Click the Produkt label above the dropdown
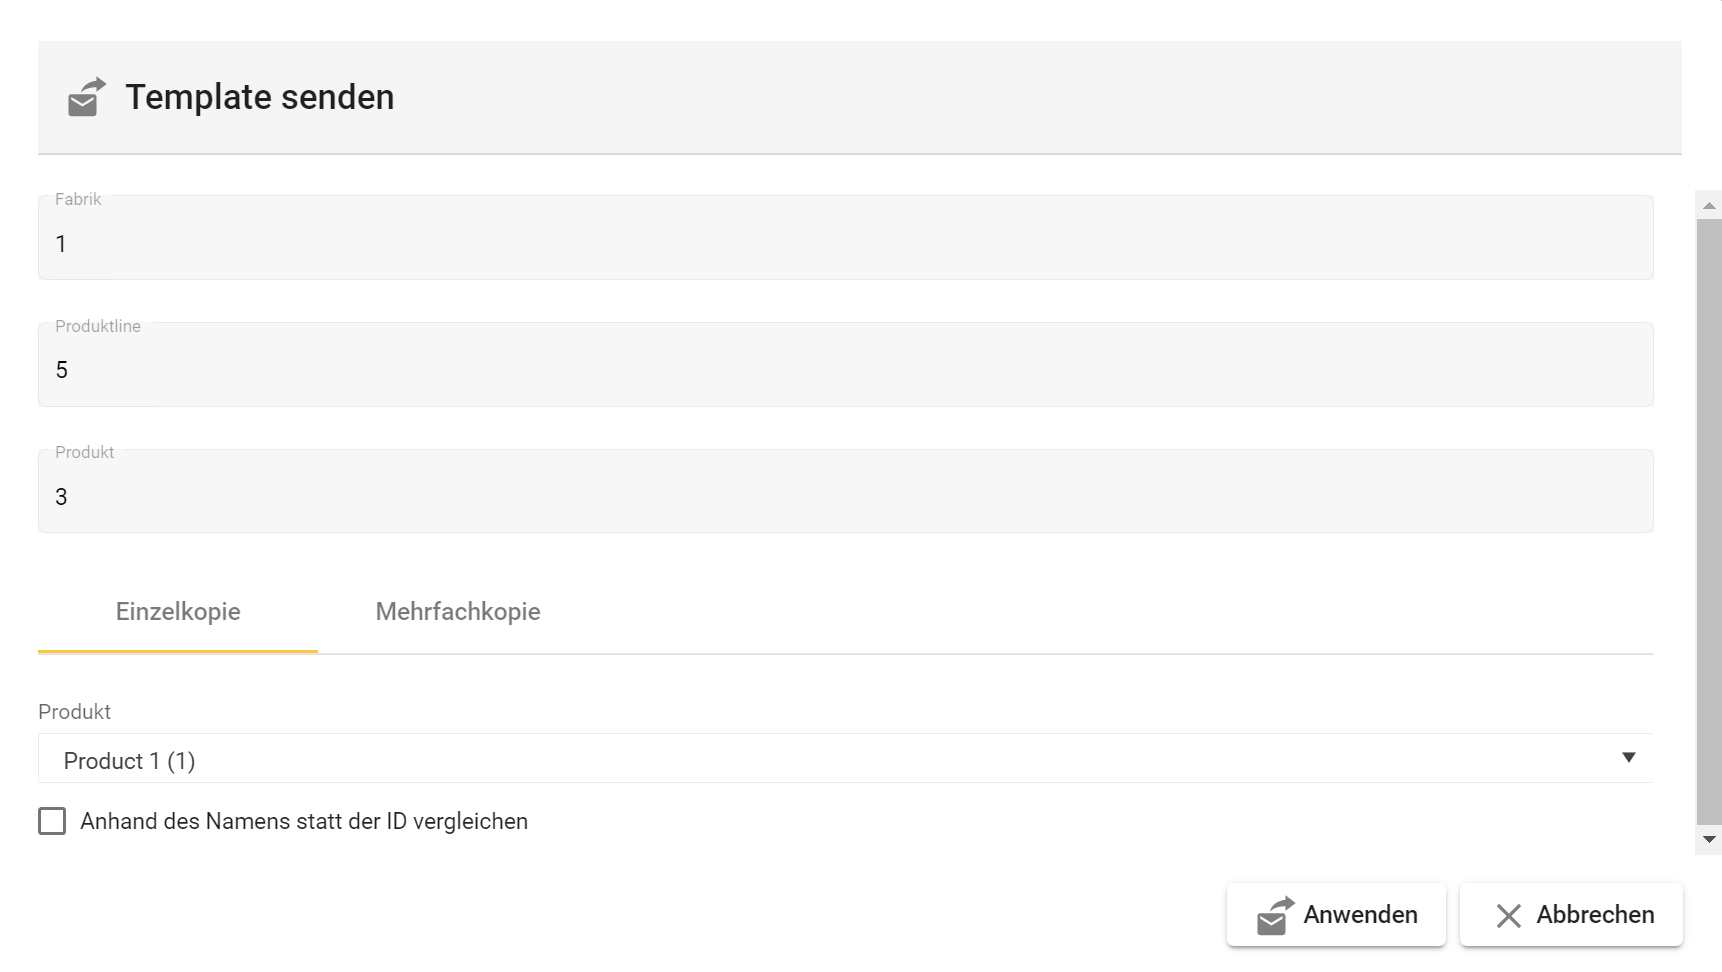The width and height of the screenshot is (1722, 972). (x=74, y=712)
